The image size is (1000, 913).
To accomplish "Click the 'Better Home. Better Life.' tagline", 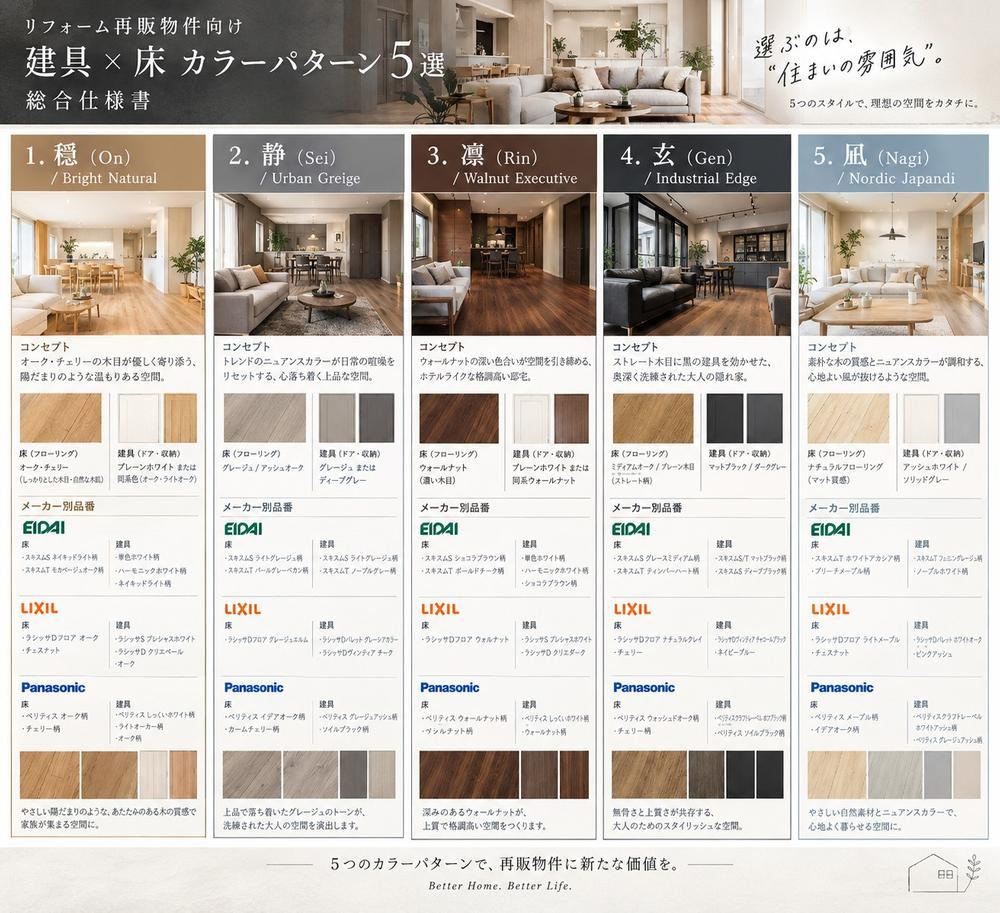I will coord(500,886).
